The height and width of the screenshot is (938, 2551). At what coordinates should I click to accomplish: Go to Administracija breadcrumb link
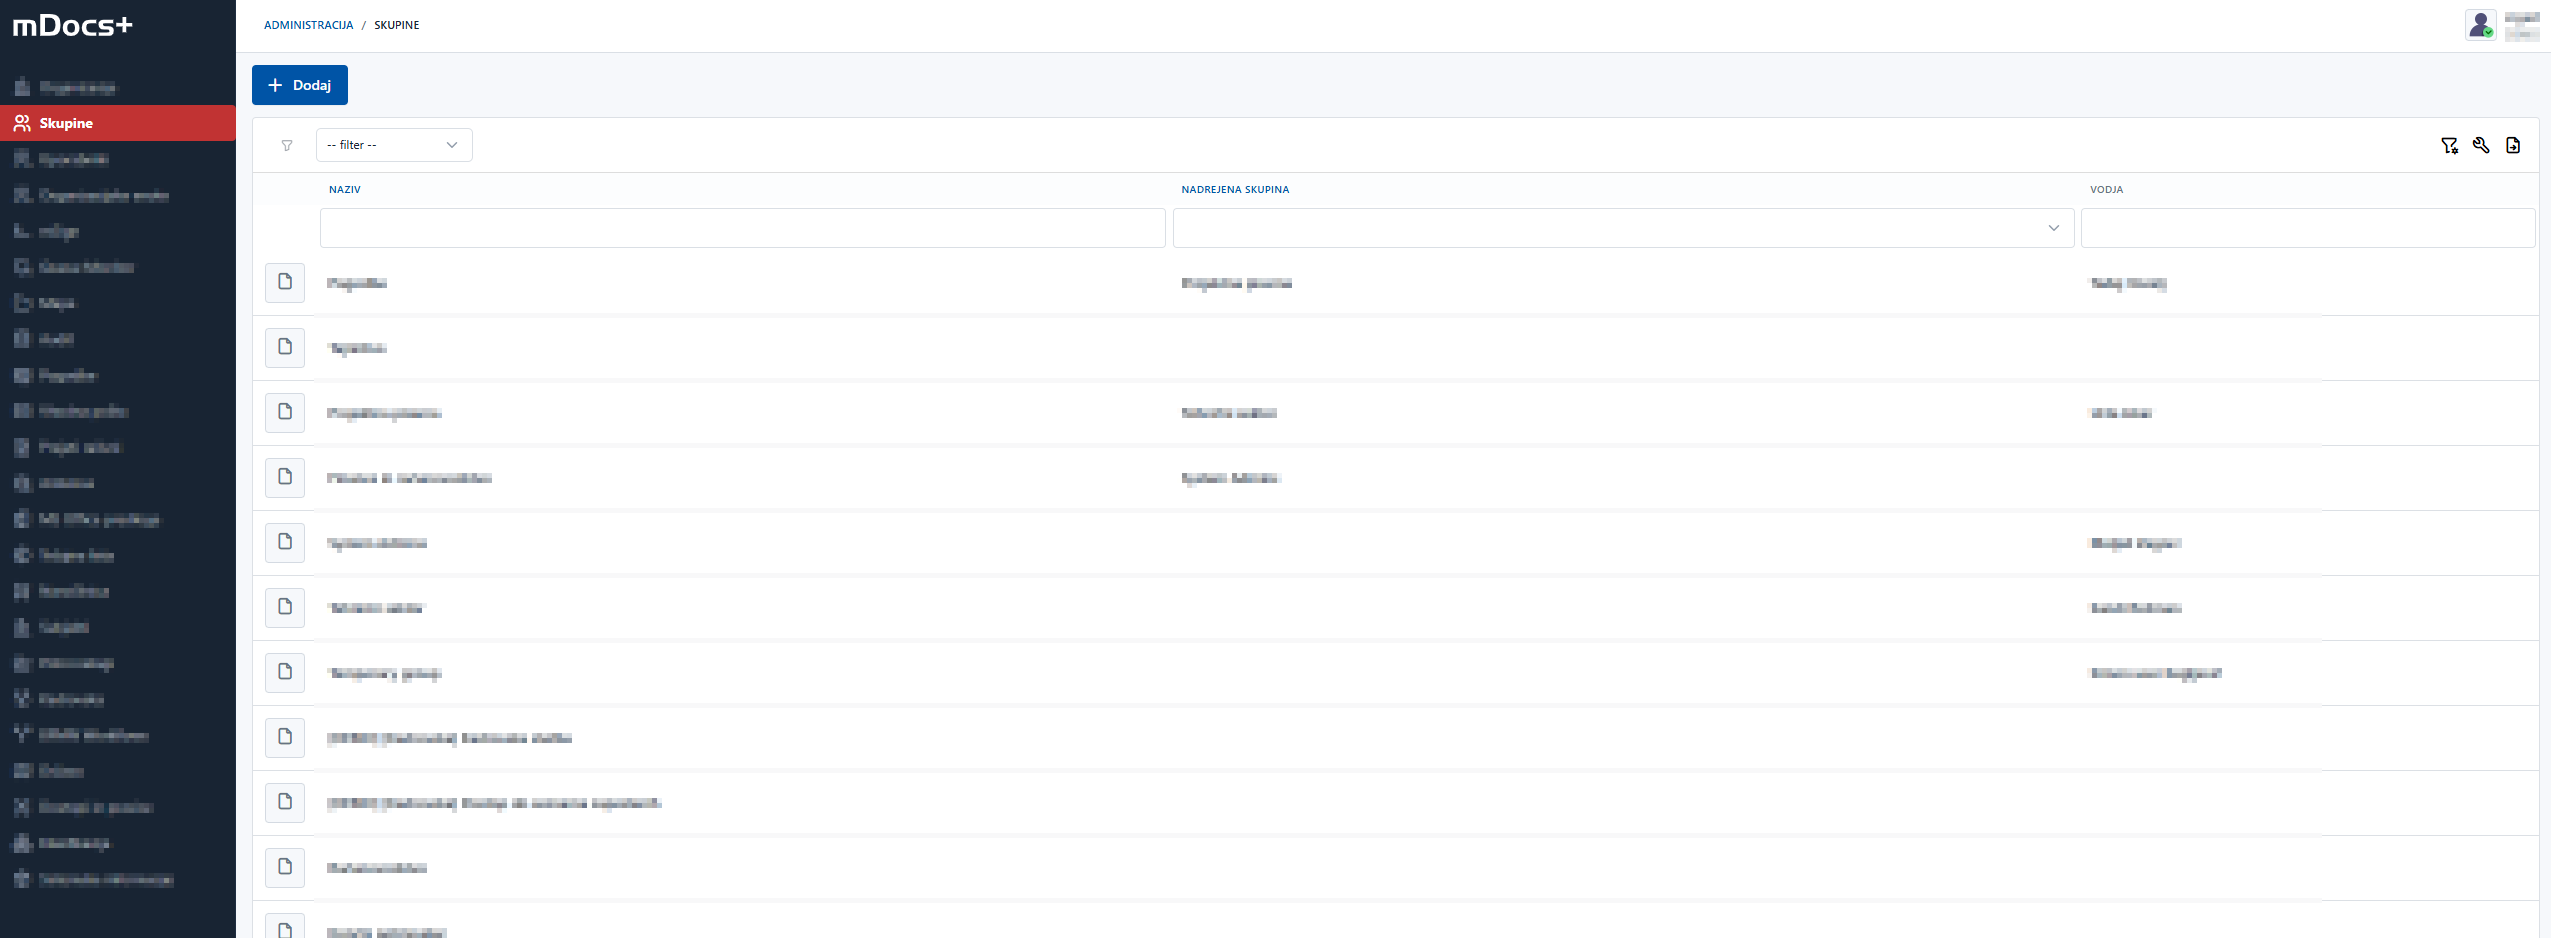(x=308, y=25)
